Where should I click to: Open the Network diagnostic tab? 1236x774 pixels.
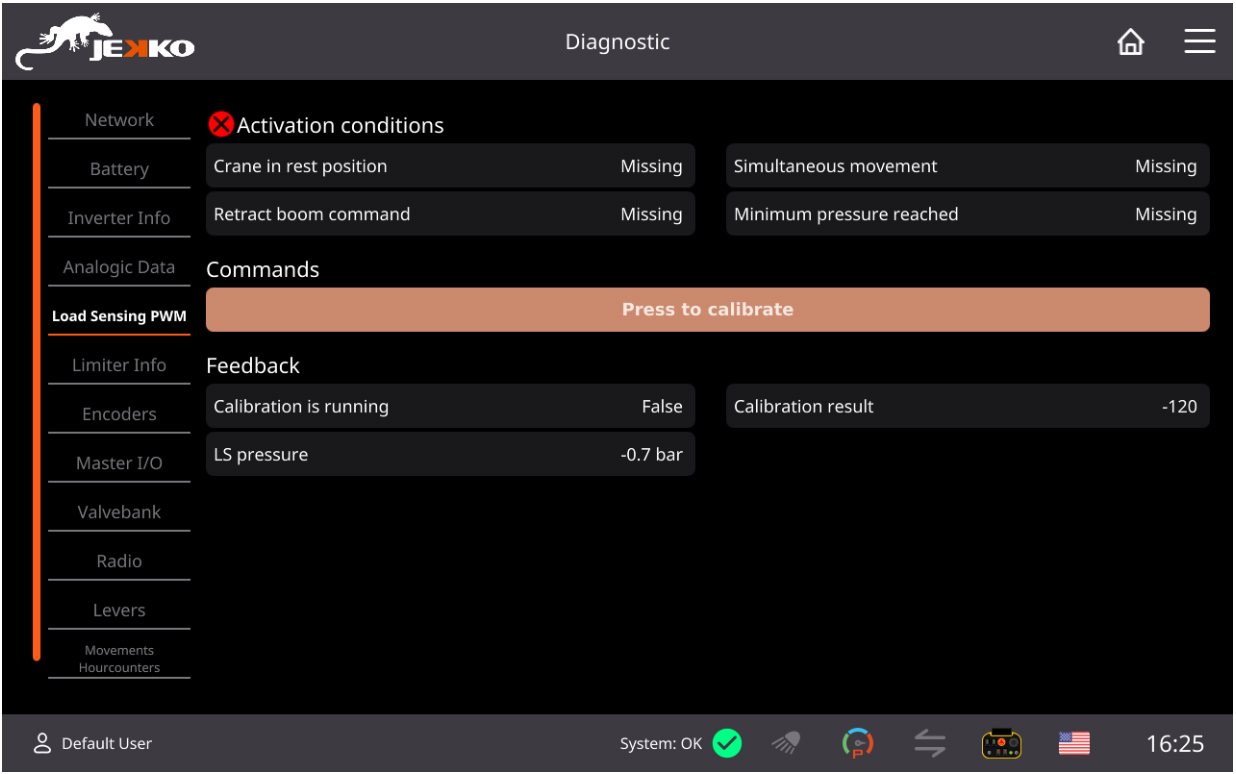tap(119, 120)
